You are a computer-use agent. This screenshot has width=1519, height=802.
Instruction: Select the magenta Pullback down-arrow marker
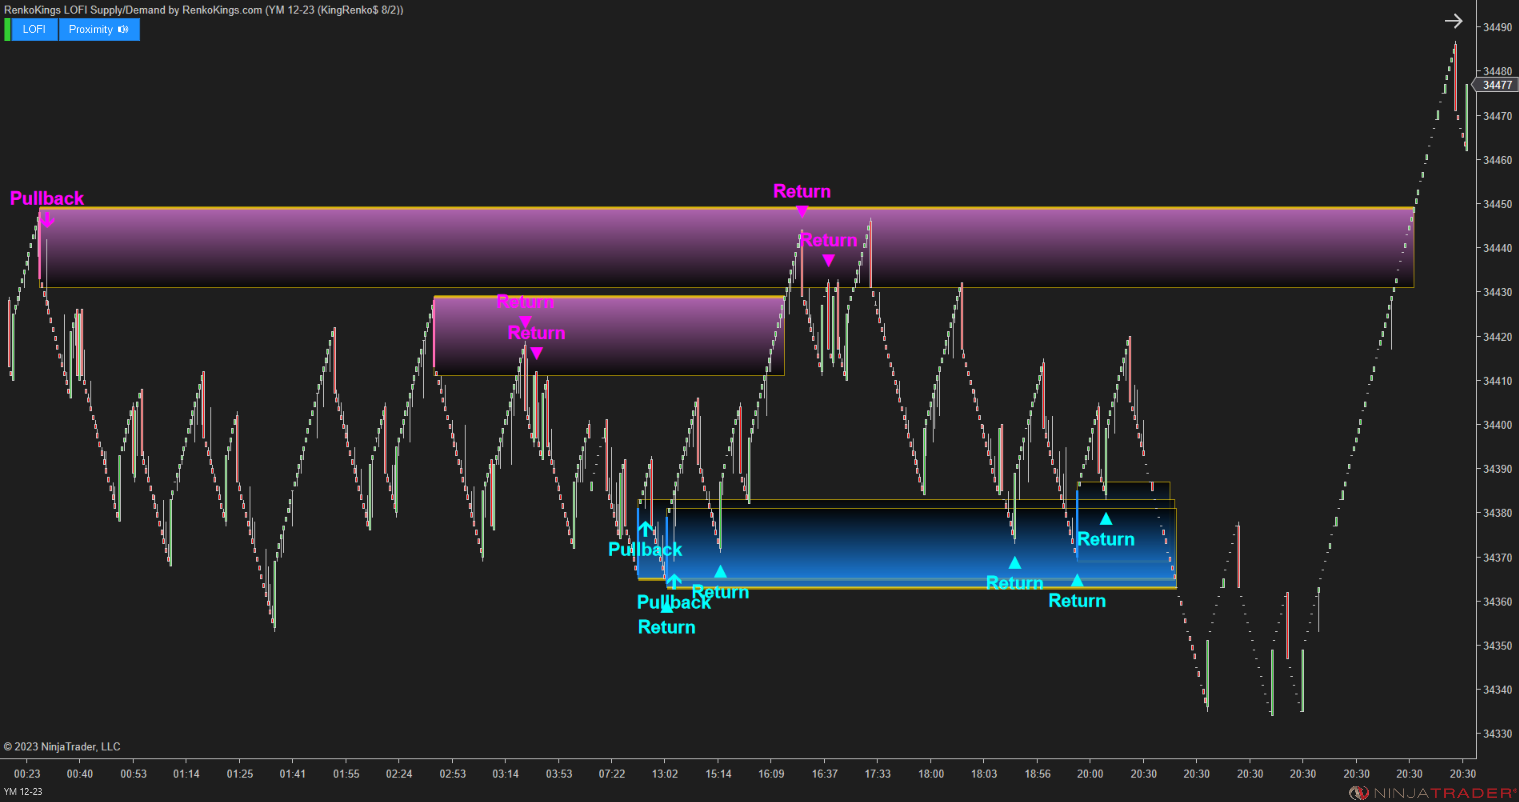click(x=46, y=220)
